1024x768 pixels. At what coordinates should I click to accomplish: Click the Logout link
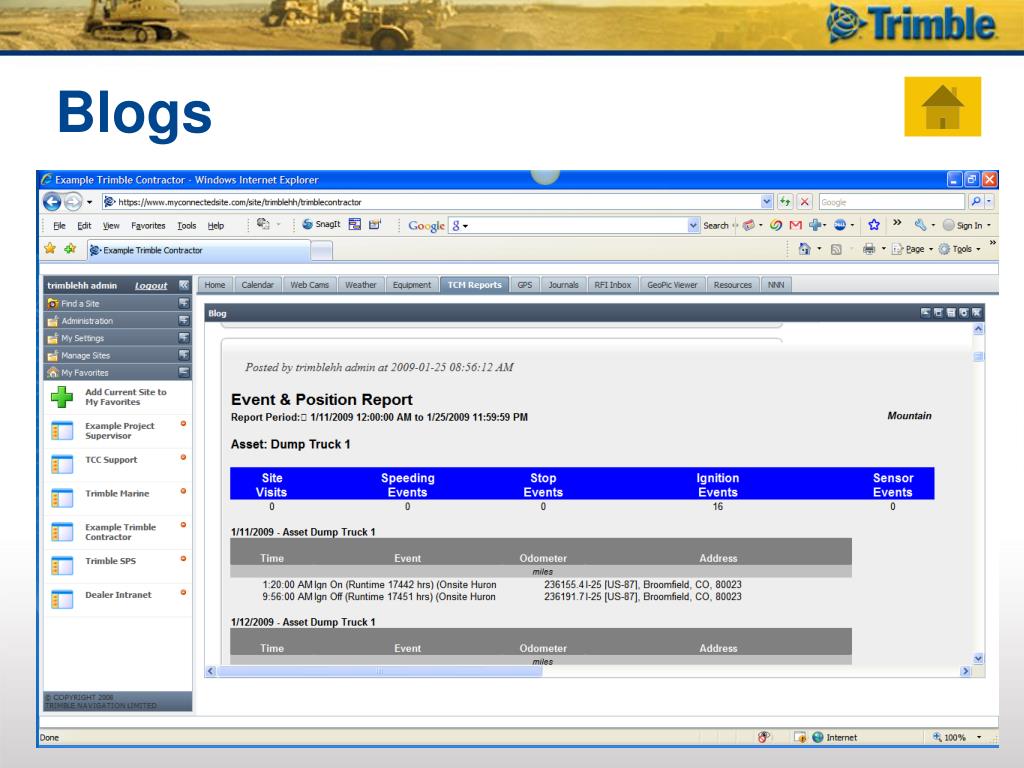[151, 285]
